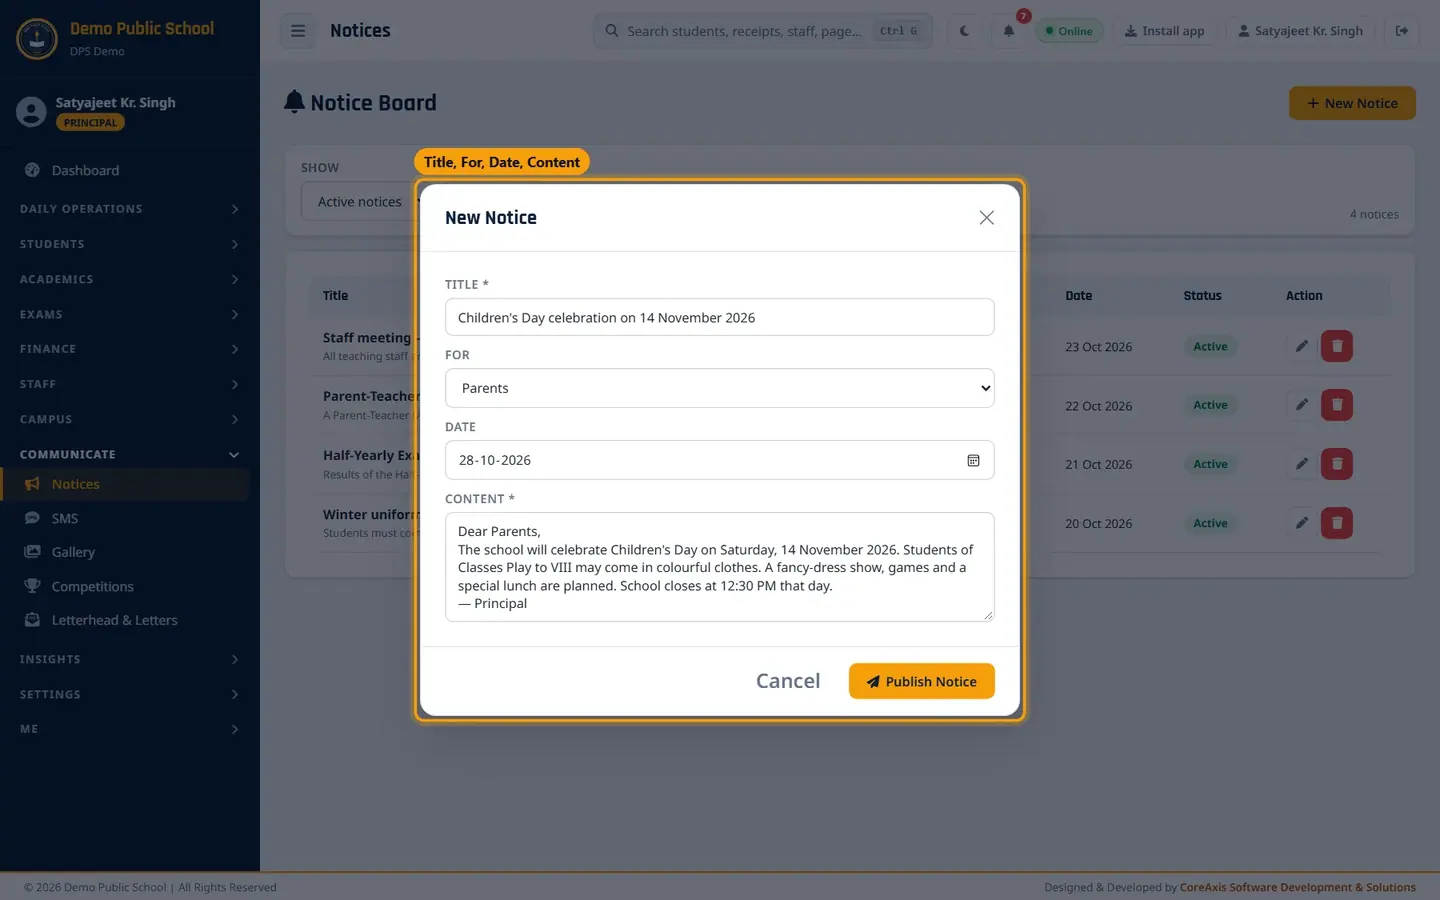The width and height of the screenshot is (1440, 900).
Task: Open the notifications bell
Action: point(1009,31)
